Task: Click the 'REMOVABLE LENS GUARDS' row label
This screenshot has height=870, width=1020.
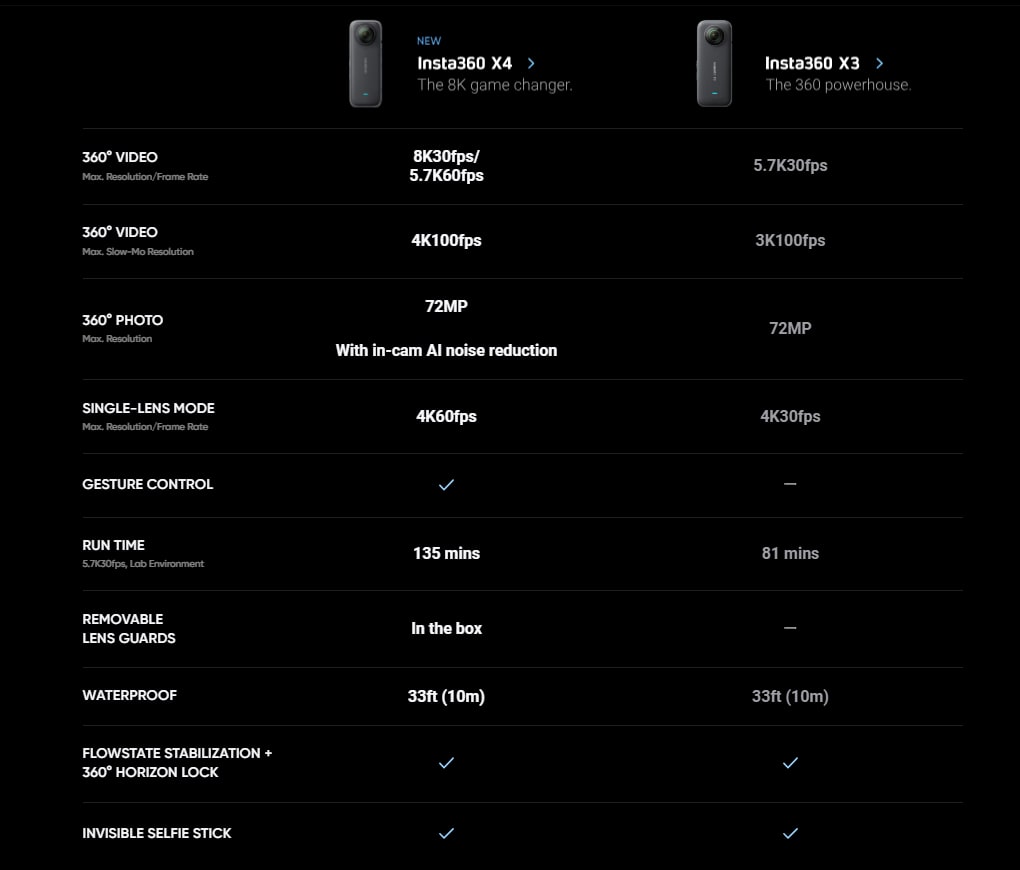Action: 129,629
